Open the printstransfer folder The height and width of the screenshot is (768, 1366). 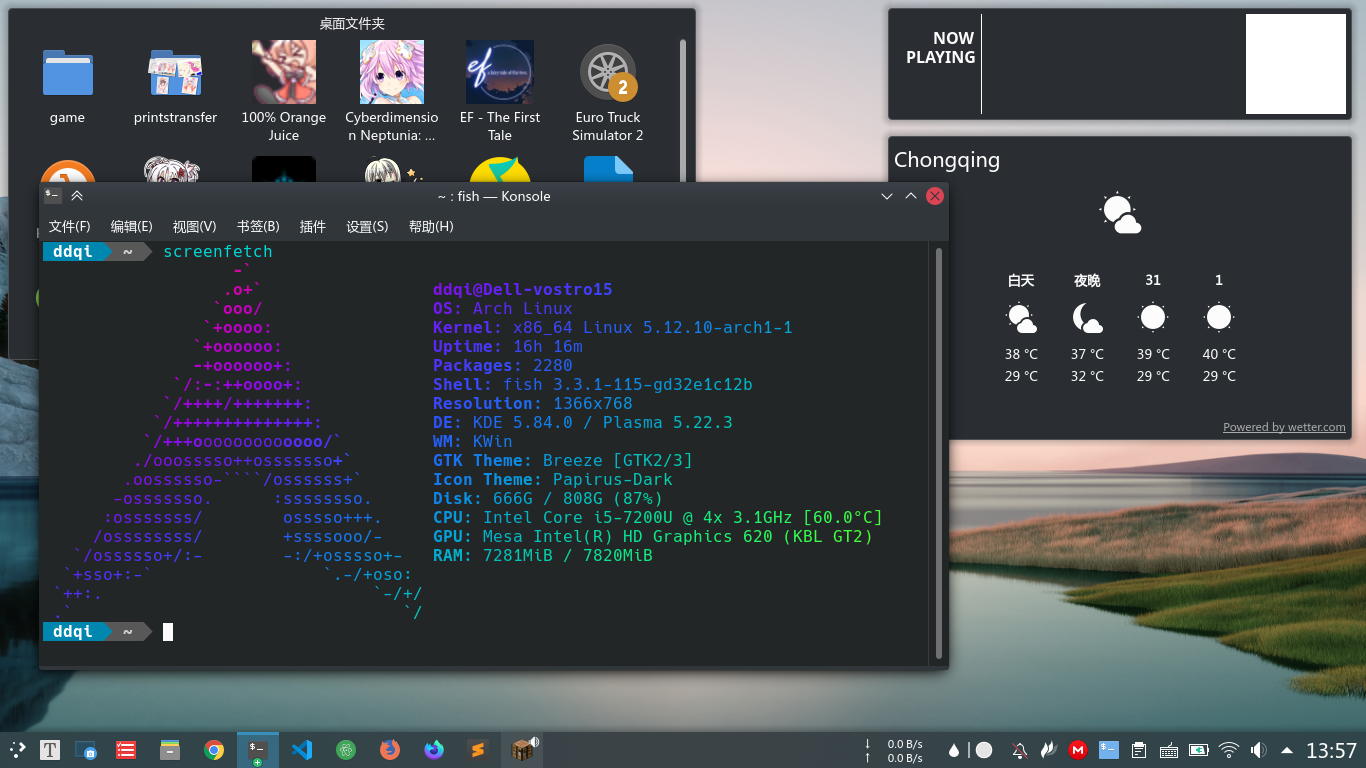[175, 84]
